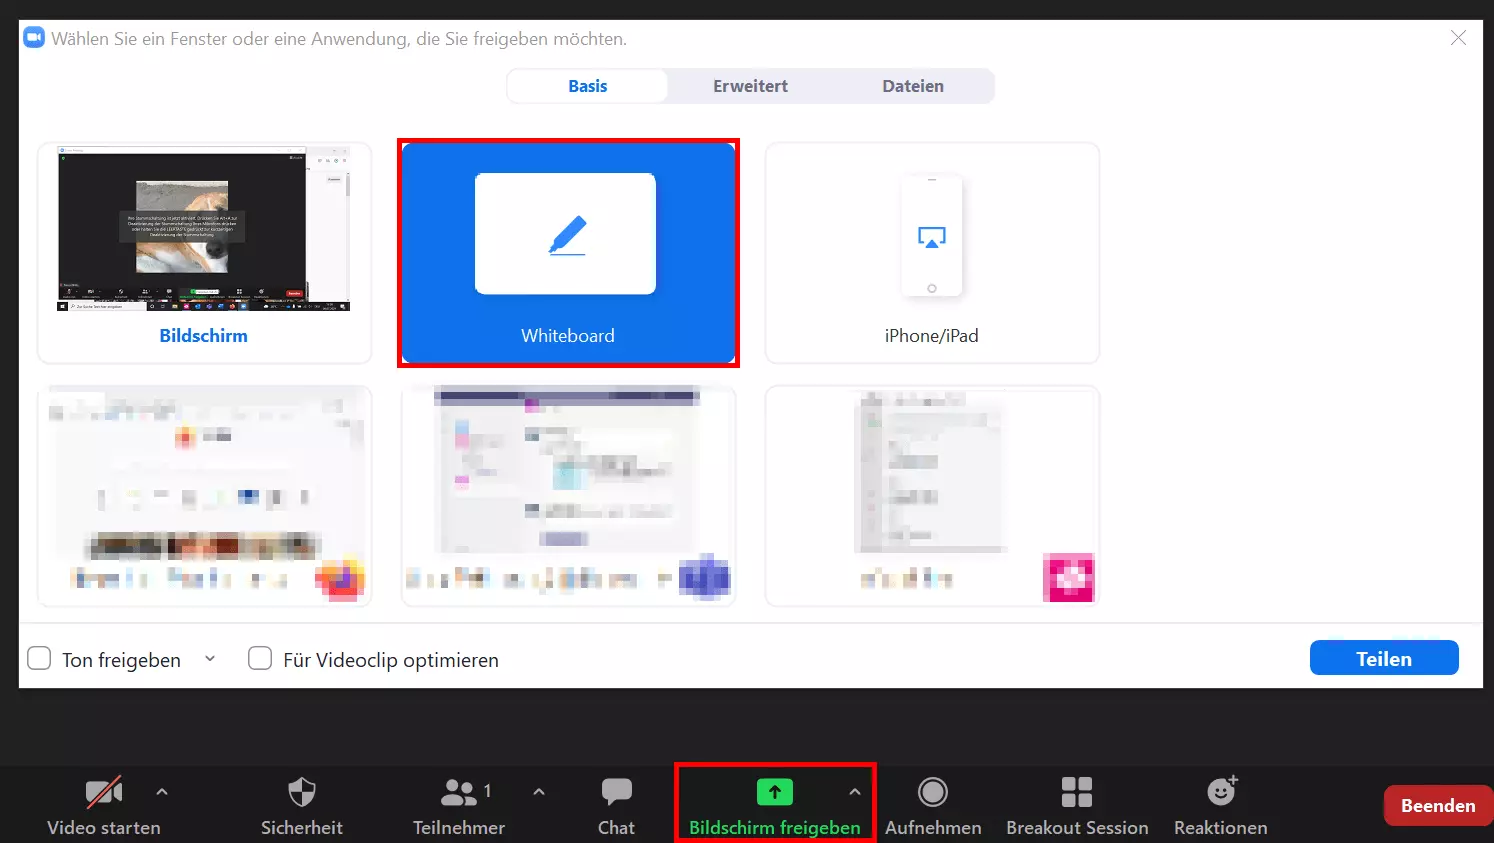The image size is (1494, 843).
Task: Click the Zoom logo in the dialog title
Action: click(34, 38)
